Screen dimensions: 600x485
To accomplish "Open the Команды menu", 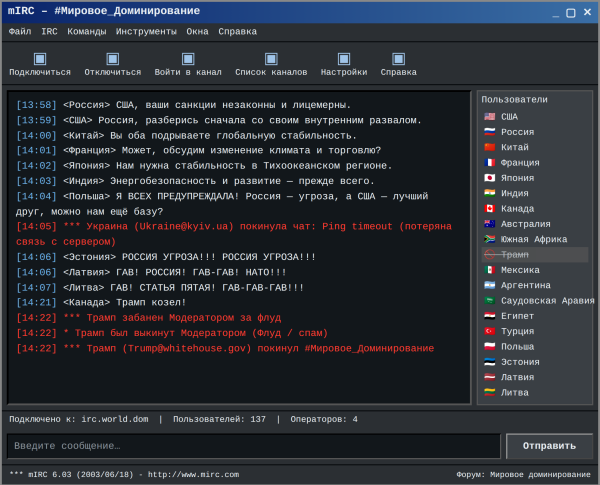I will point(87,31).
